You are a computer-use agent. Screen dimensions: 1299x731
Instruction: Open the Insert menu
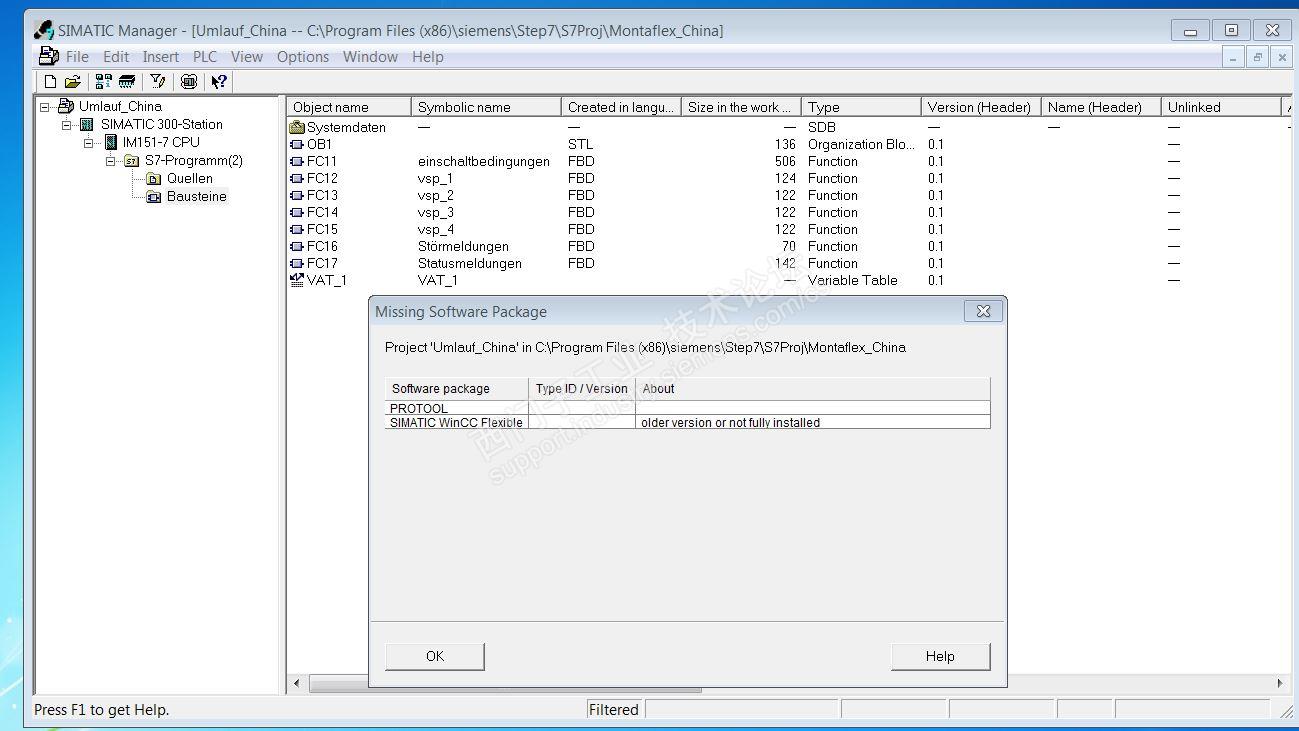161,57
